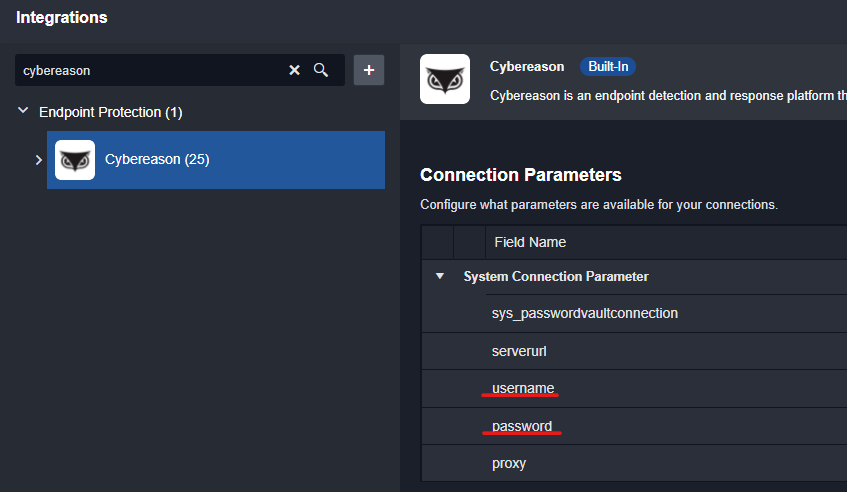The height and width of the screenshot is (492, 847).
Task: Click the System Connection Parameter row label
Action: pos(556,276)
